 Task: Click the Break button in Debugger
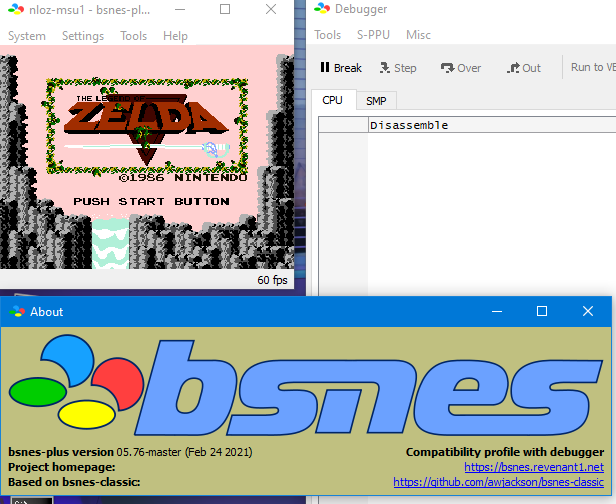pos(341,68)
